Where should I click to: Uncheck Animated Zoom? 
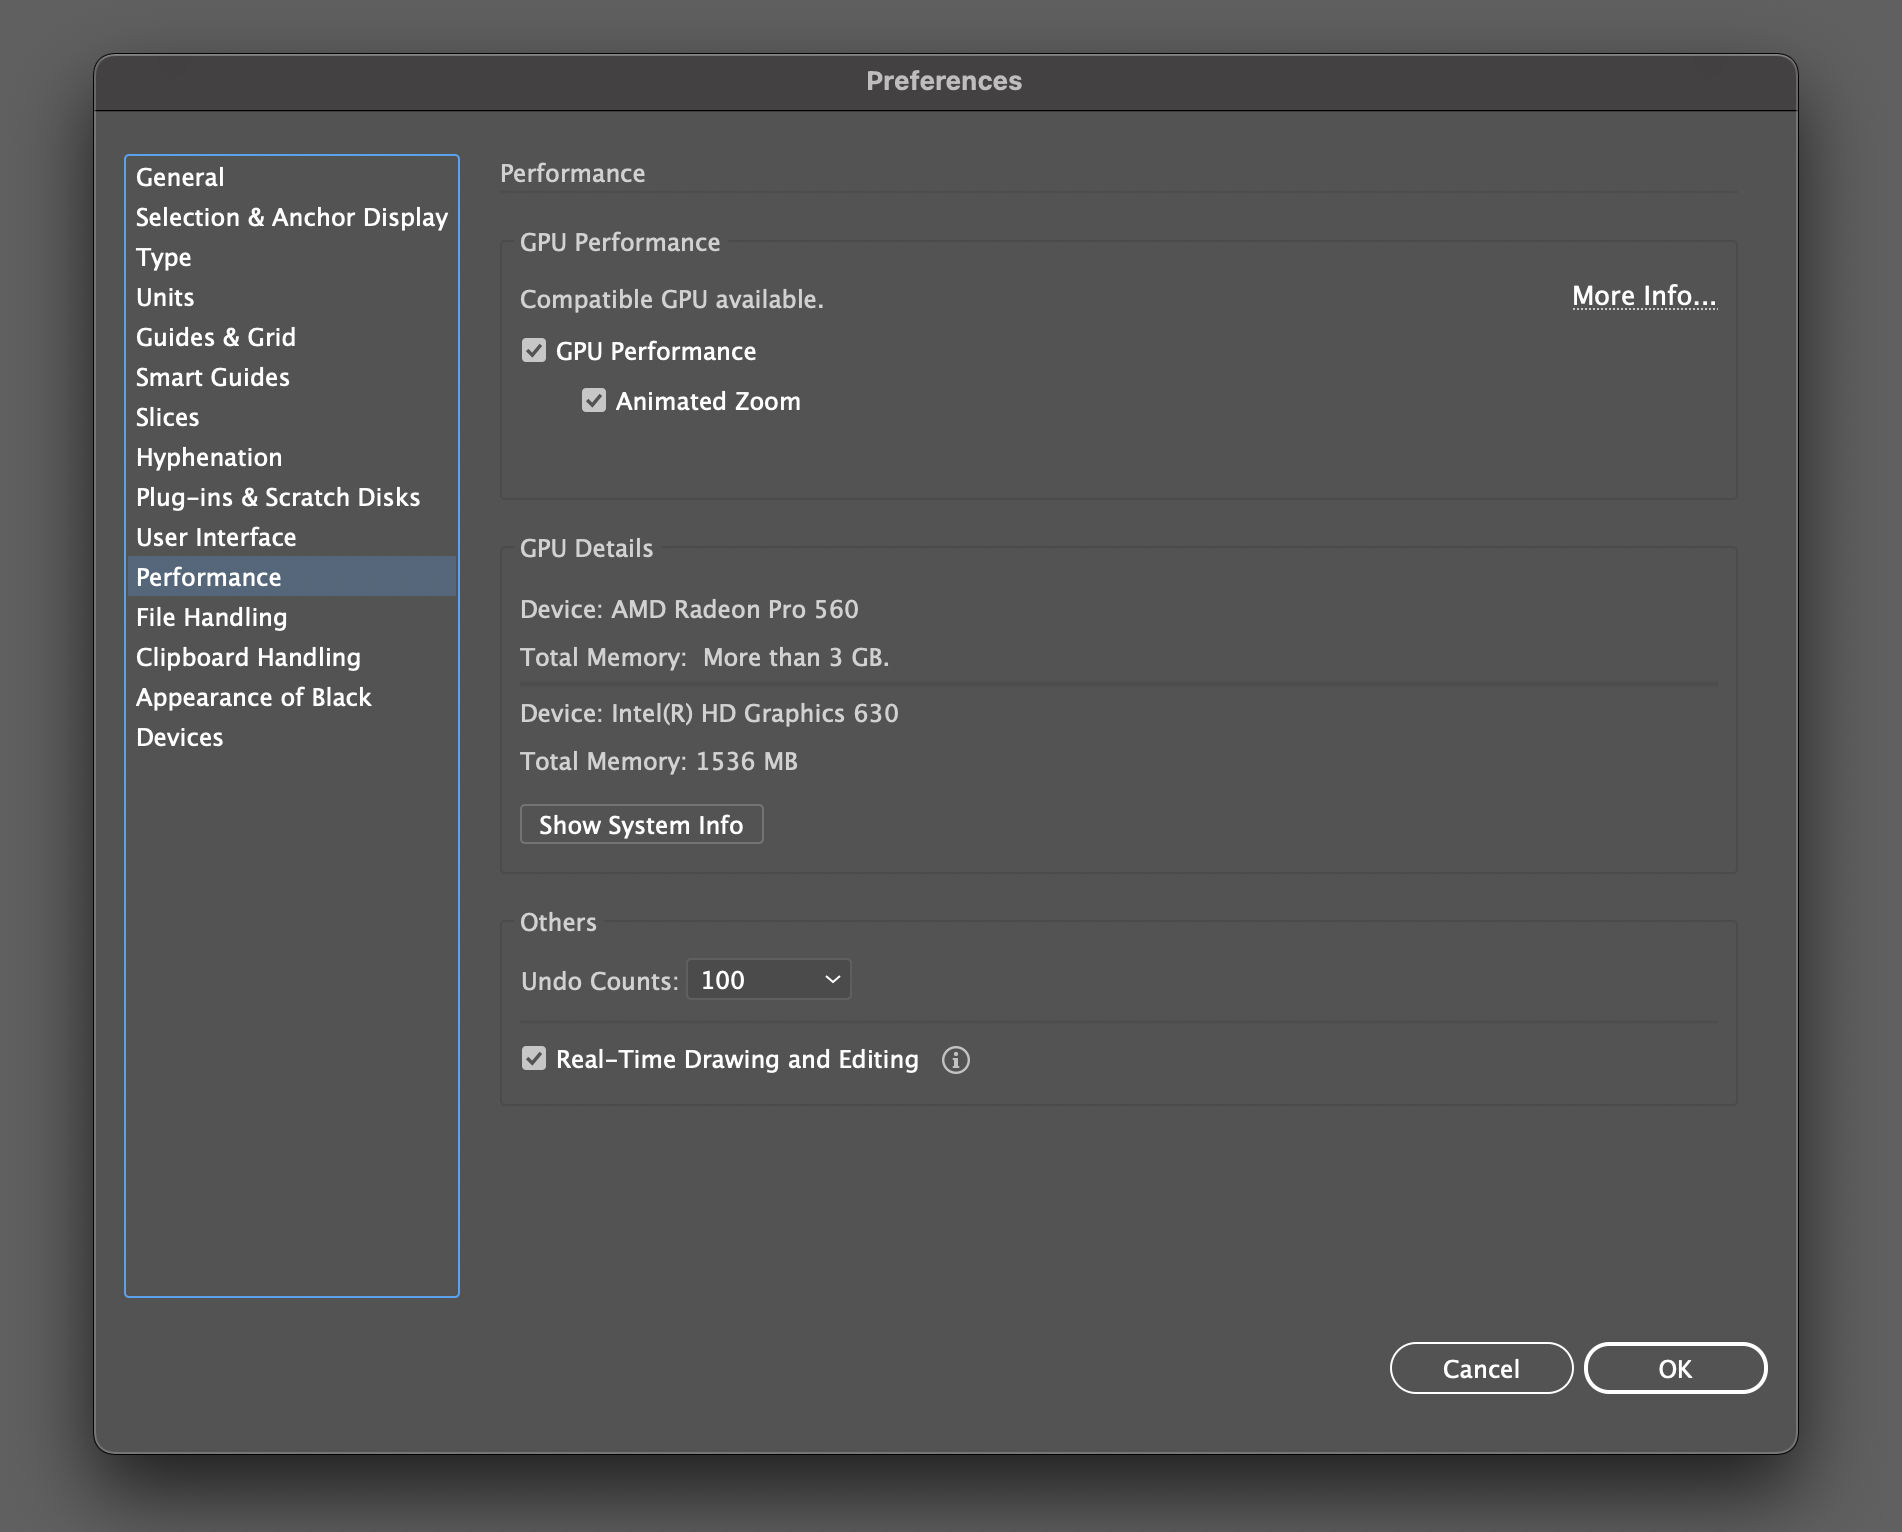[x=593, y=400]
